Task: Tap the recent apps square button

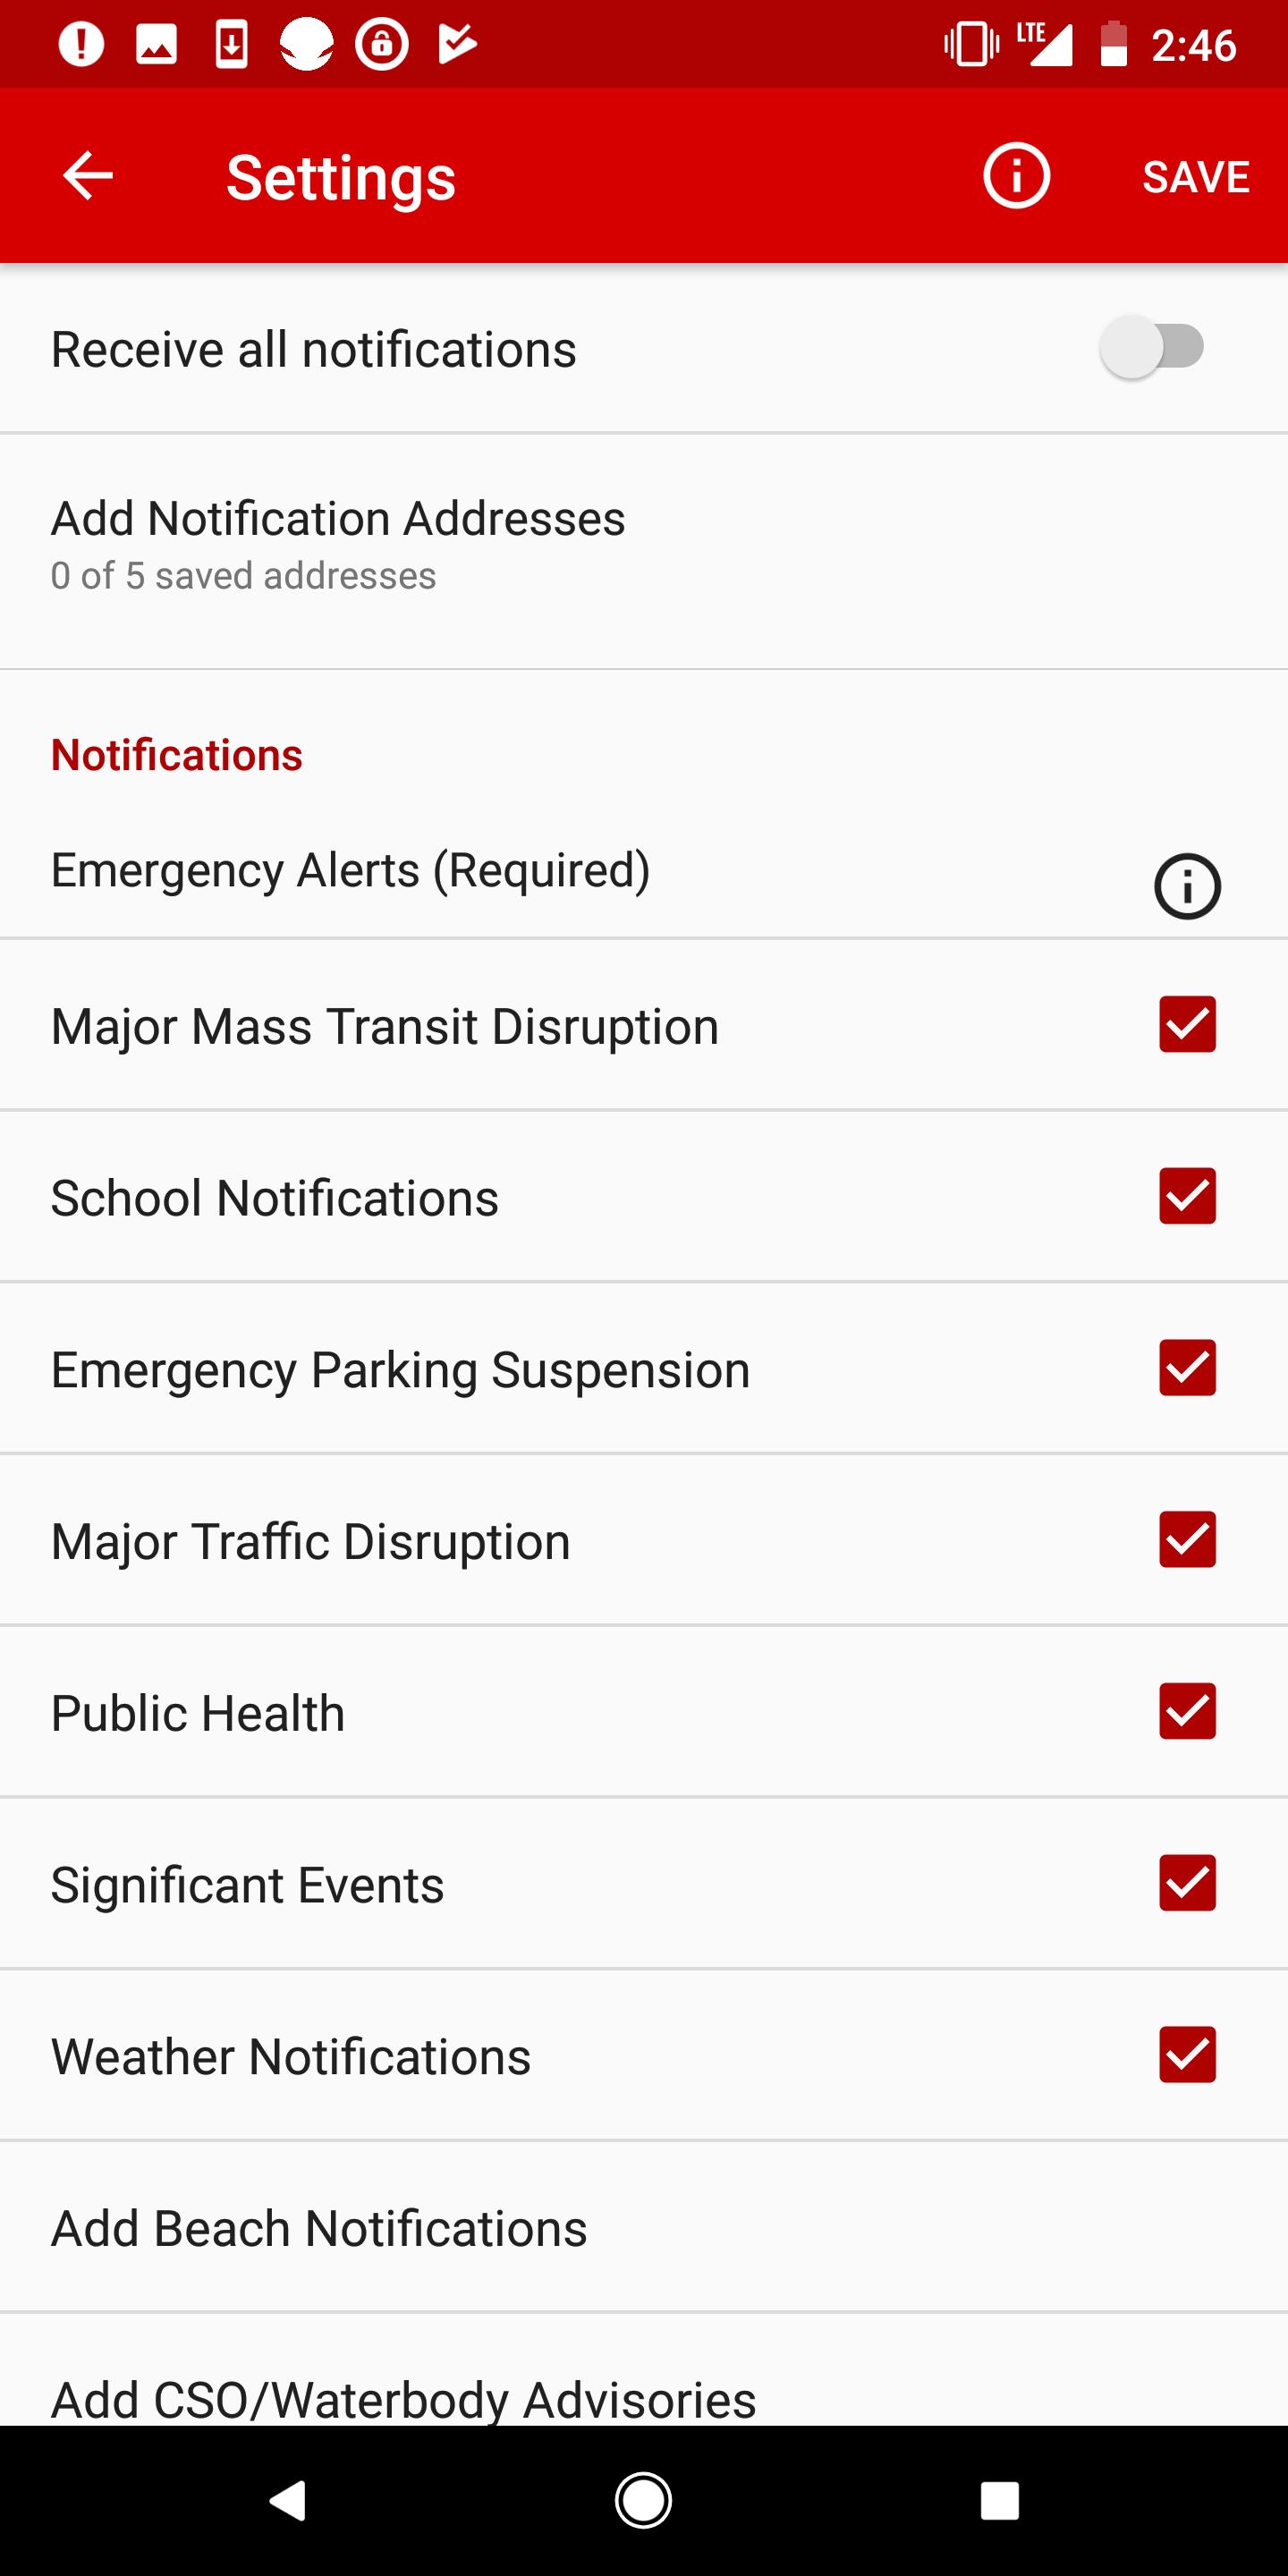Action: point(999,2500)
